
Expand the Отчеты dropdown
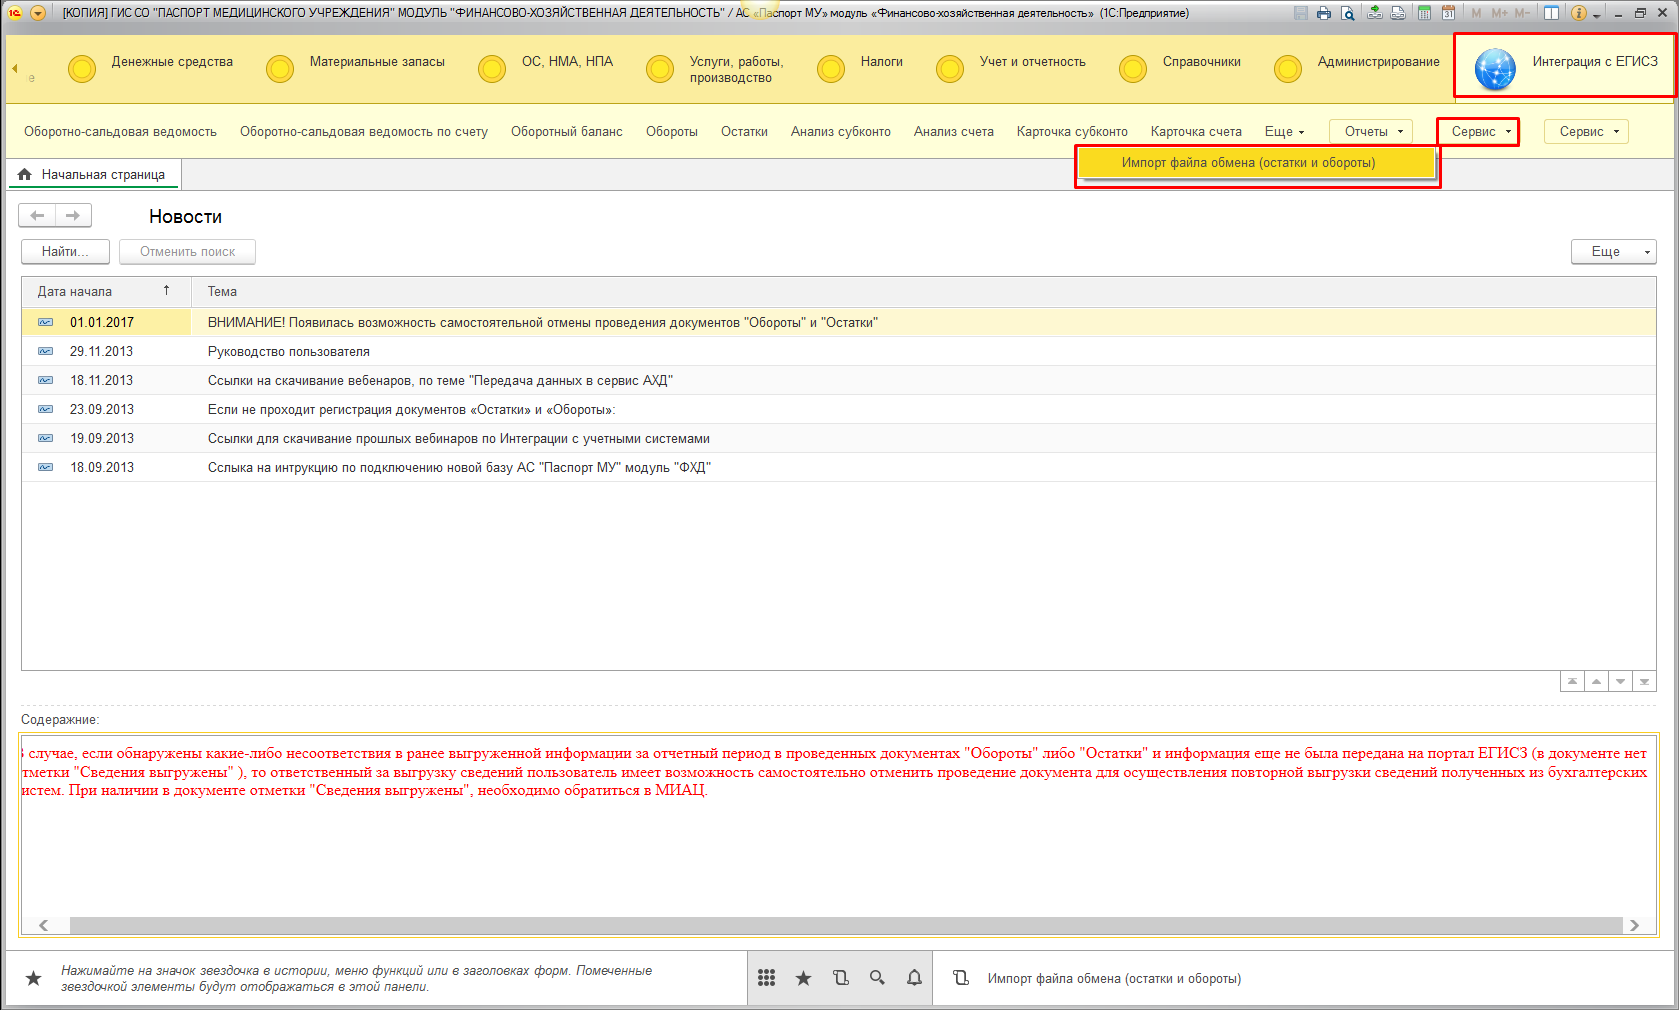[1371, 132]
